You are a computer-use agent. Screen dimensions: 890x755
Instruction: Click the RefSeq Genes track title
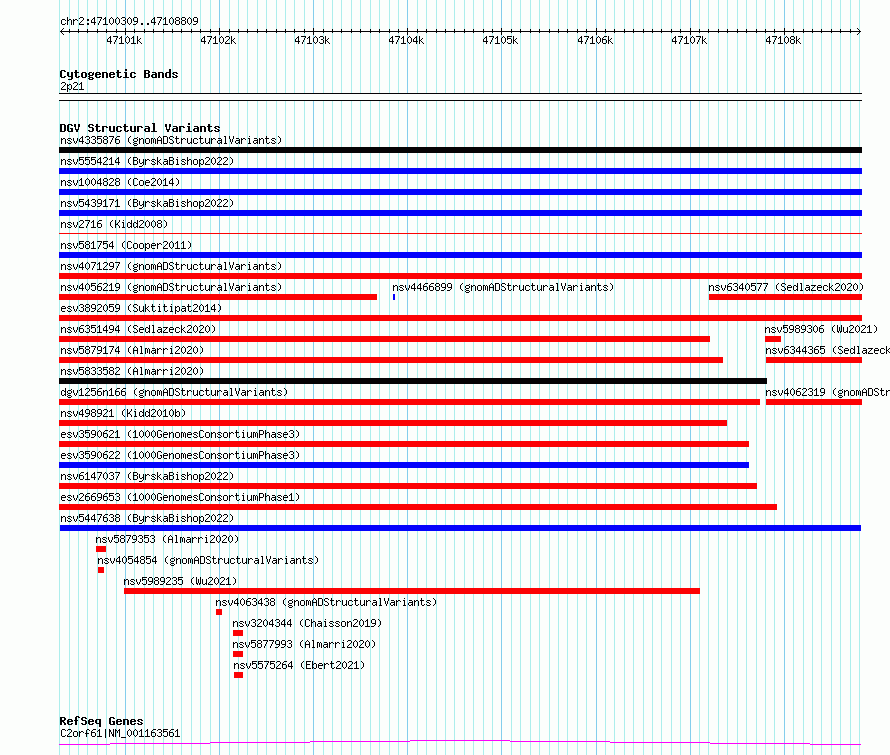[101, 721]
